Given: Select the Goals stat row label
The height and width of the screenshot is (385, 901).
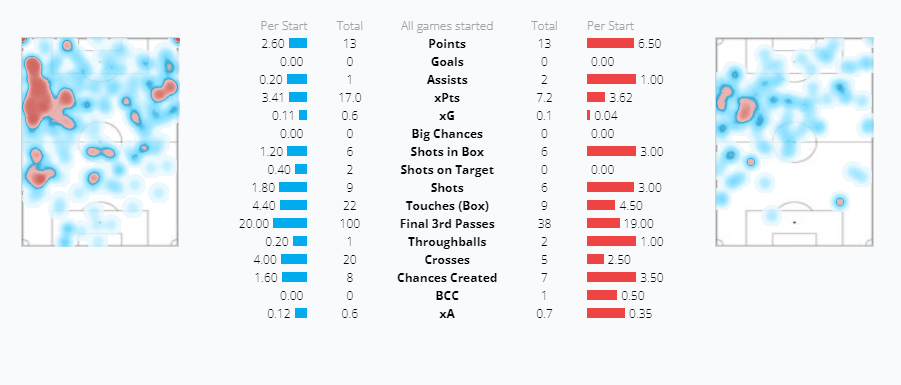Looking at the screenshot, I should [x=447, y=61].
